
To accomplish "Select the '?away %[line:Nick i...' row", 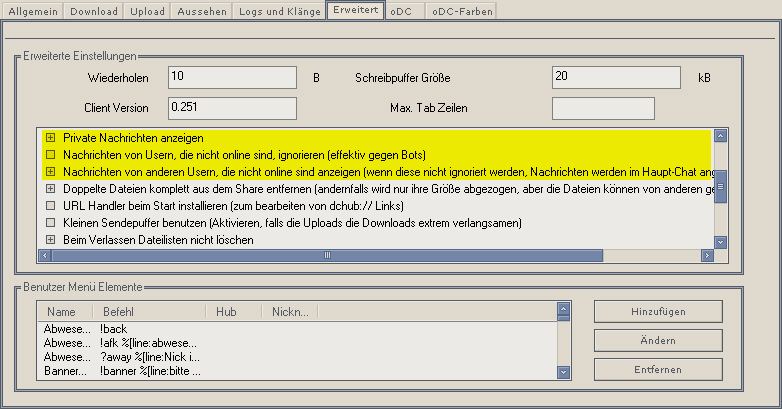I will pos(297,357).
